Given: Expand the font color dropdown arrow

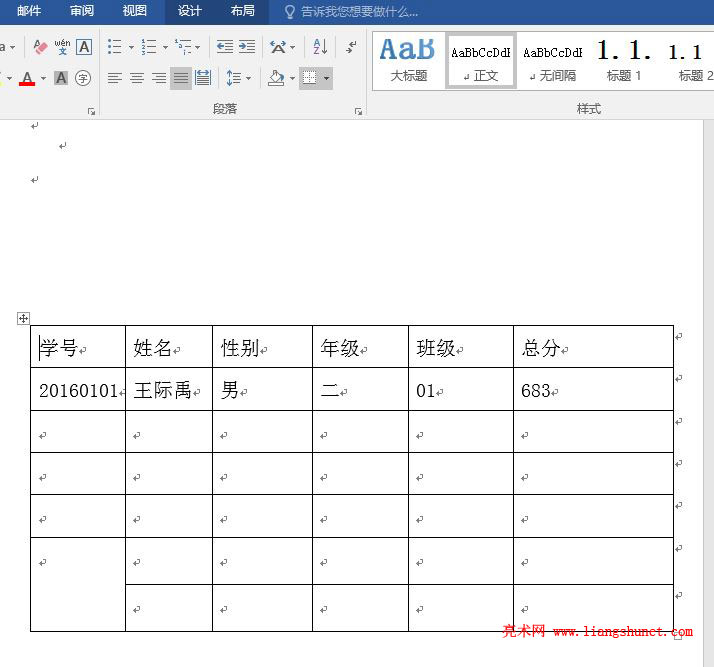Looking at the screenshot, I should point(43,79).
